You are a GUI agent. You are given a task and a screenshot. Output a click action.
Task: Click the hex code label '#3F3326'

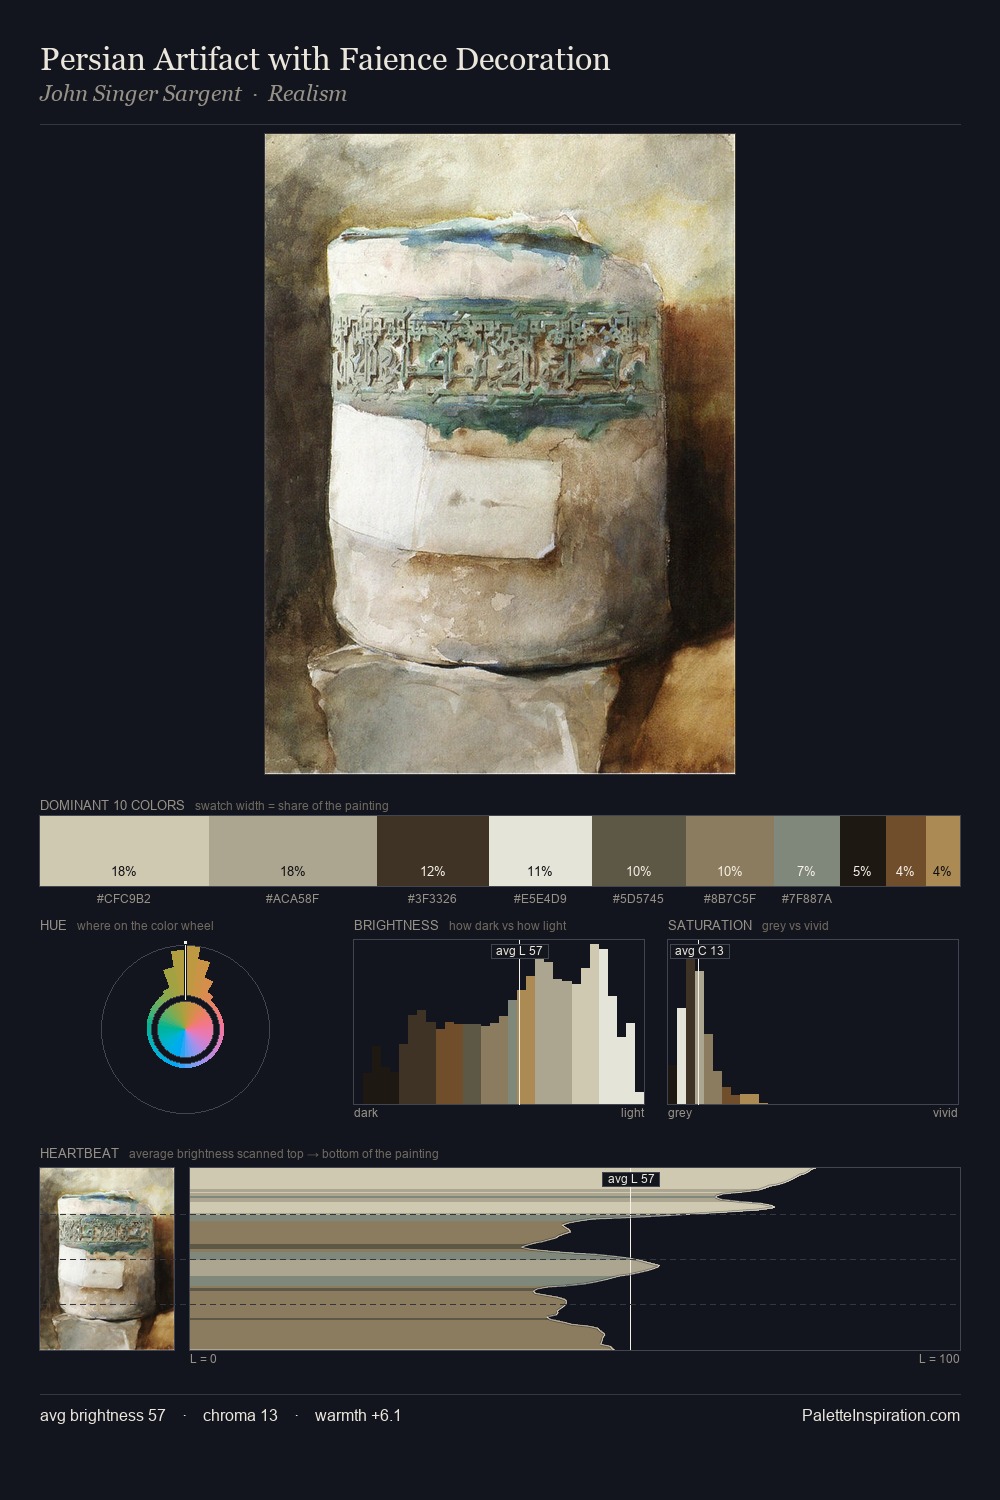tap(433, 899)
